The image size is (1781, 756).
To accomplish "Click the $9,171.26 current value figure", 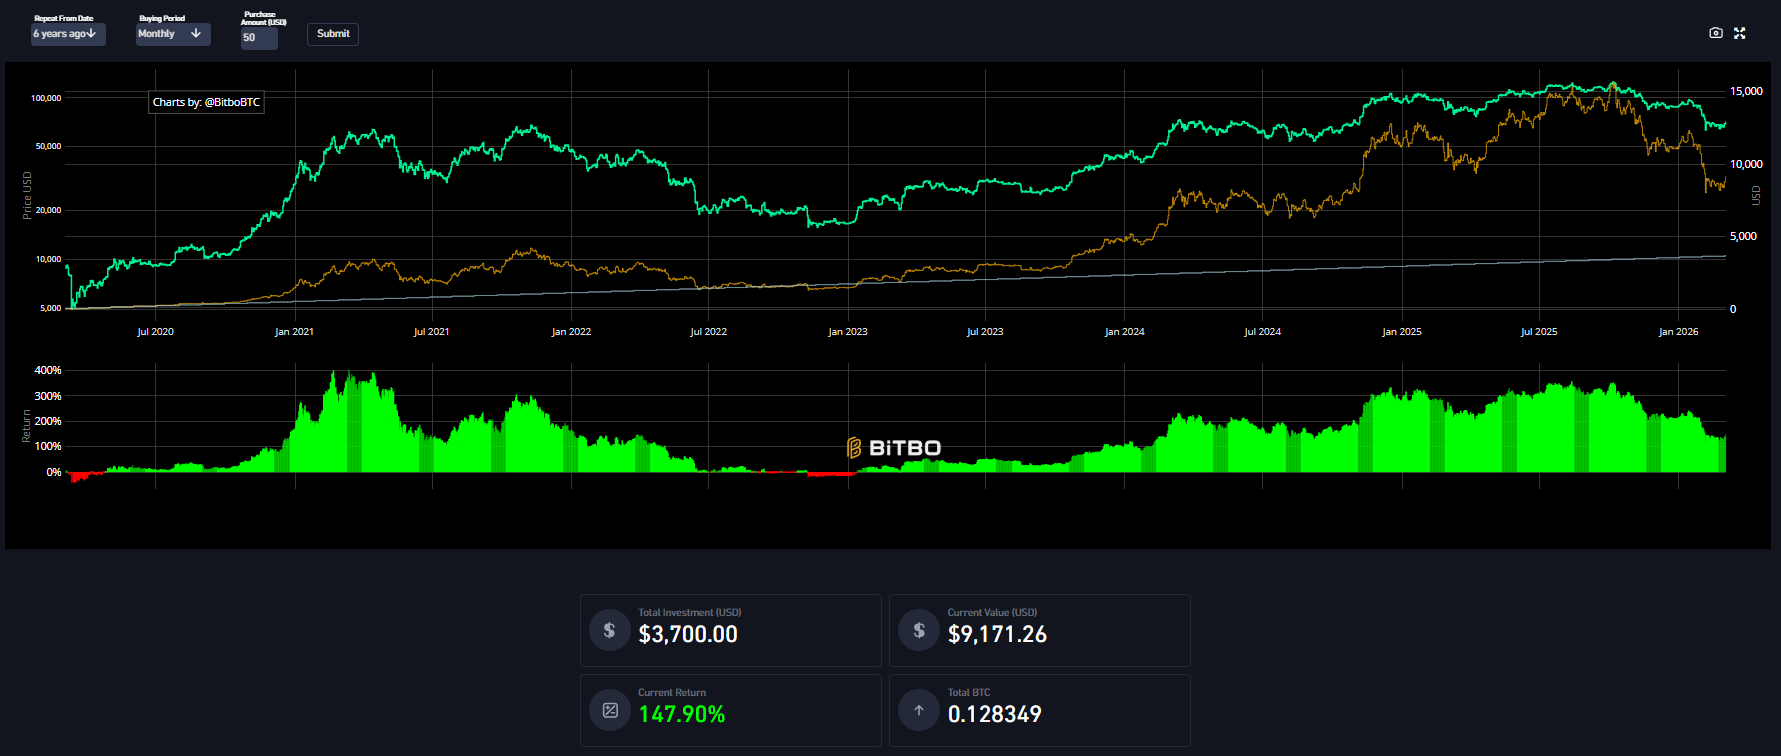I will (996, 634).
